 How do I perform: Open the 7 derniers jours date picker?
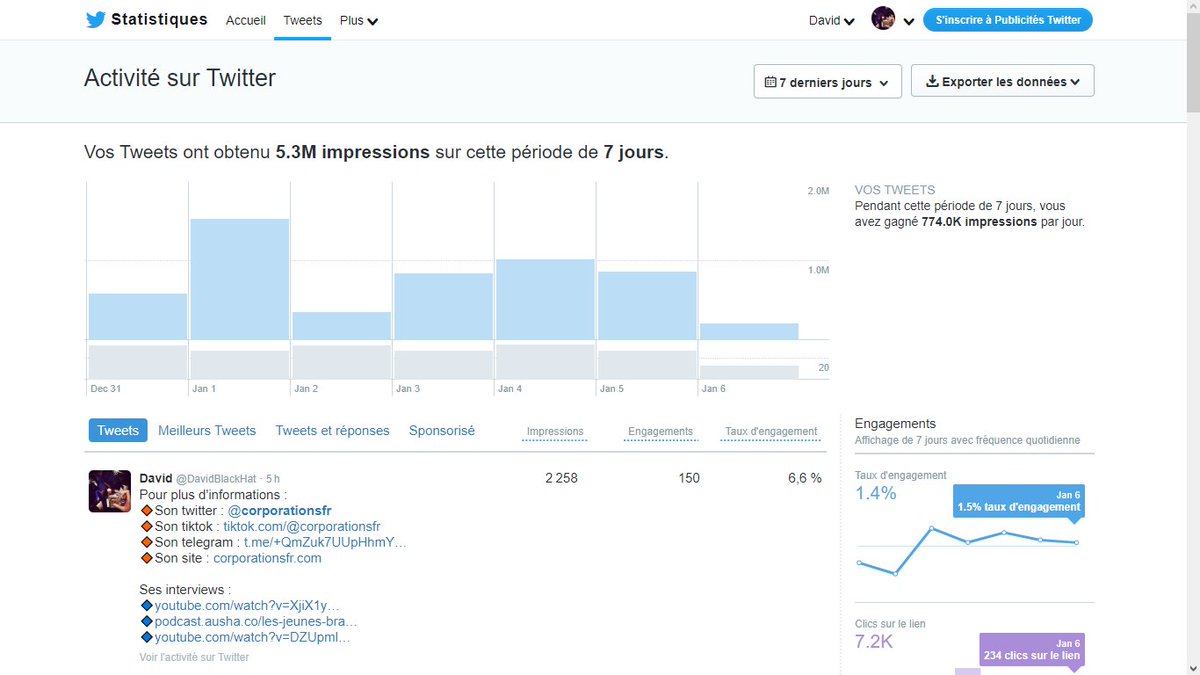coord(828,82)
